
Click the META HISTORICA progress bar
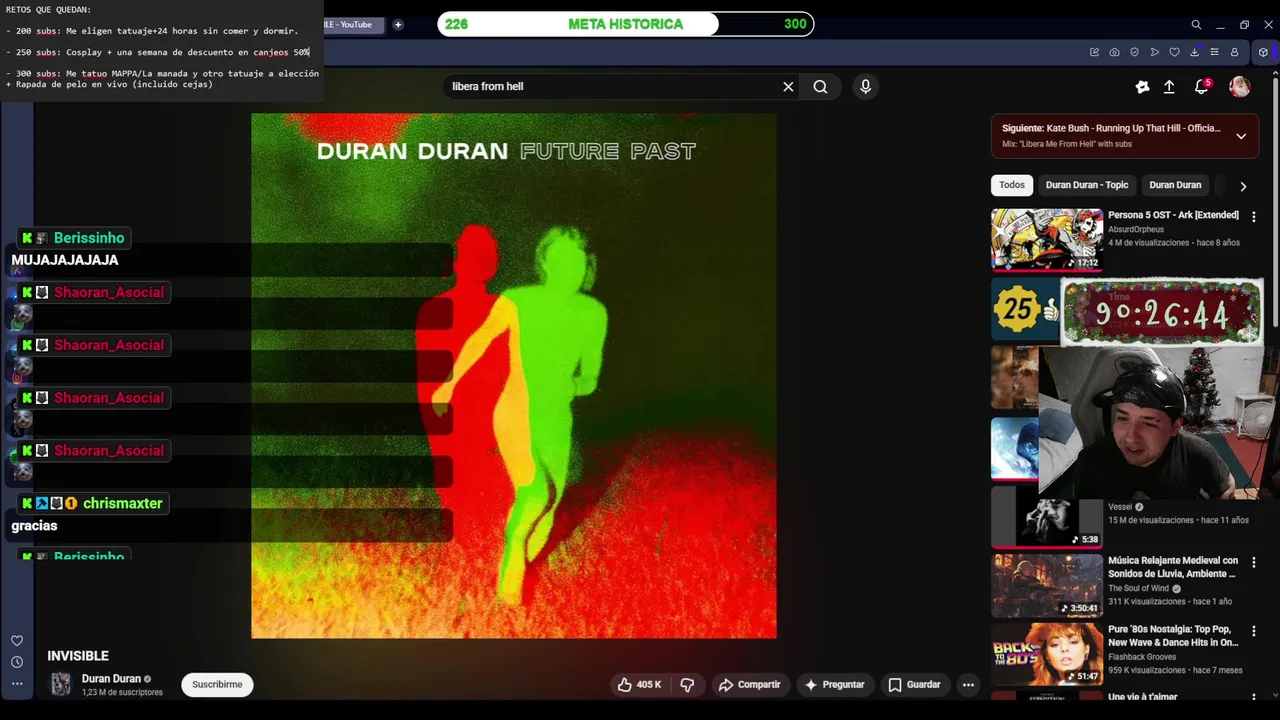click(626, 24)
